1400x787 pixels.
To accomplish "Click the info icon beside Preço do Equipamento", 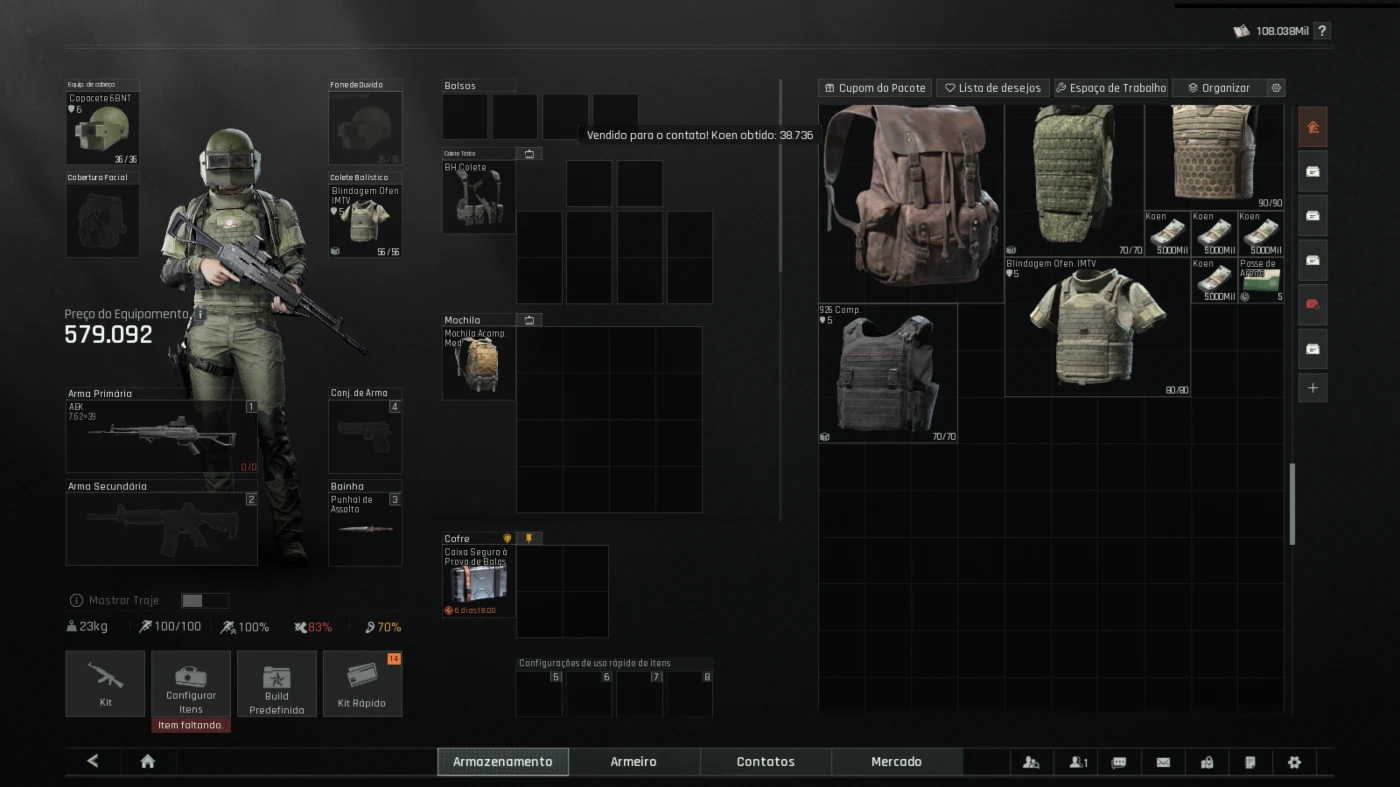I will (x=200, y=314).
